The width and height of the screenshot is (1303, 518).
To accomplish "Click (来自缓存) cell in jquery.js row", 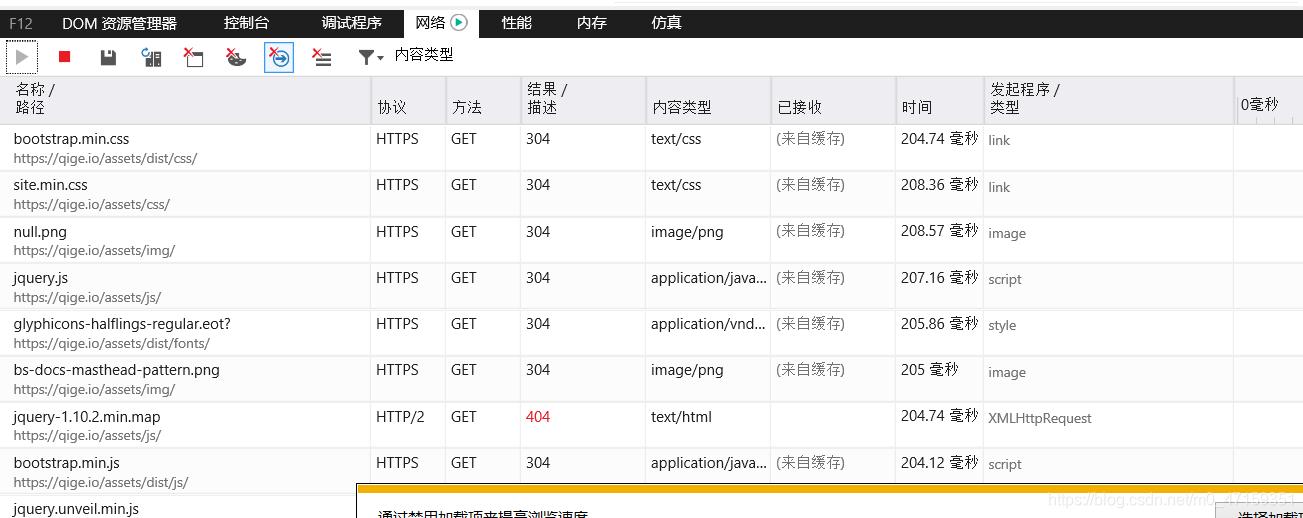I will click(810, 277).
